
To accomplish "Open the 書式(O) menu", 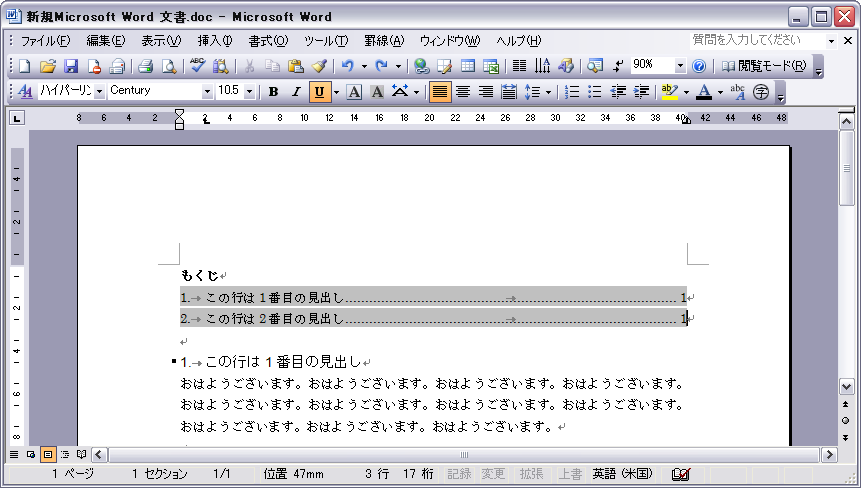I will (x=268, y=41).
